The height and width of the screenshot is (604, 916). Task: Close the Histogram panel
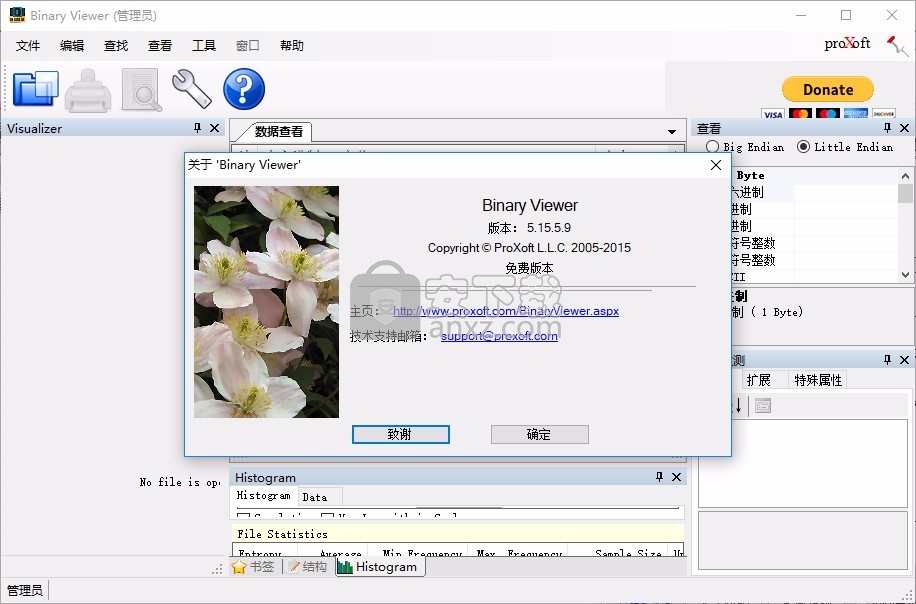click(x=676, y=477)
